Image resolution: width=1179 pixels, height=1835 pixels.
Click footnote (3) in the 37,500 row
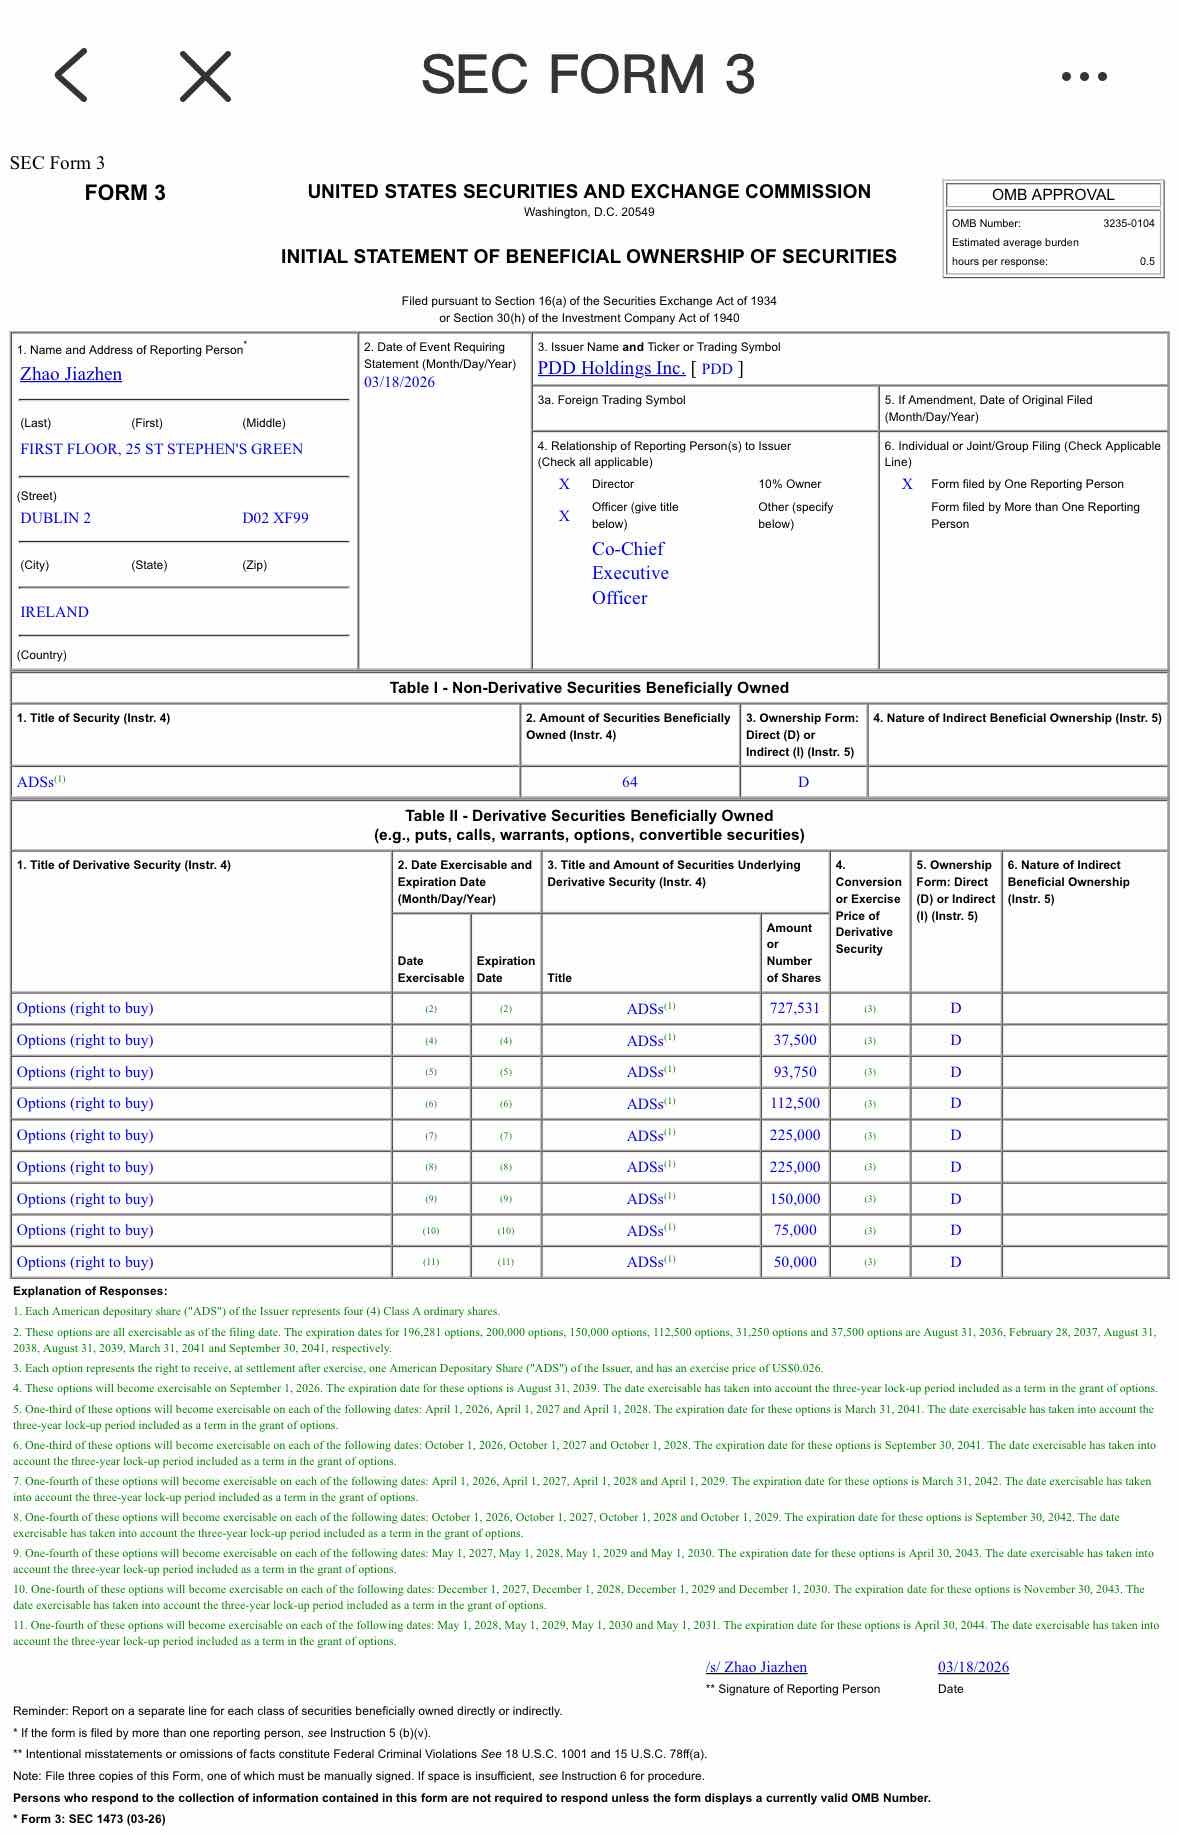[870, 1041]
